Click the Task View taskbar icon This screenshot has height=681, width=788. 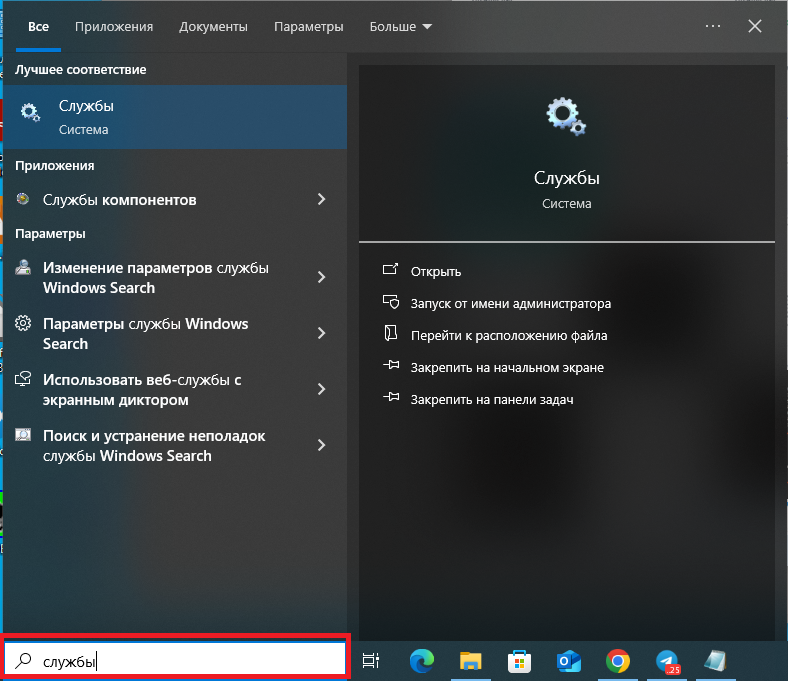tap(371, 660)
